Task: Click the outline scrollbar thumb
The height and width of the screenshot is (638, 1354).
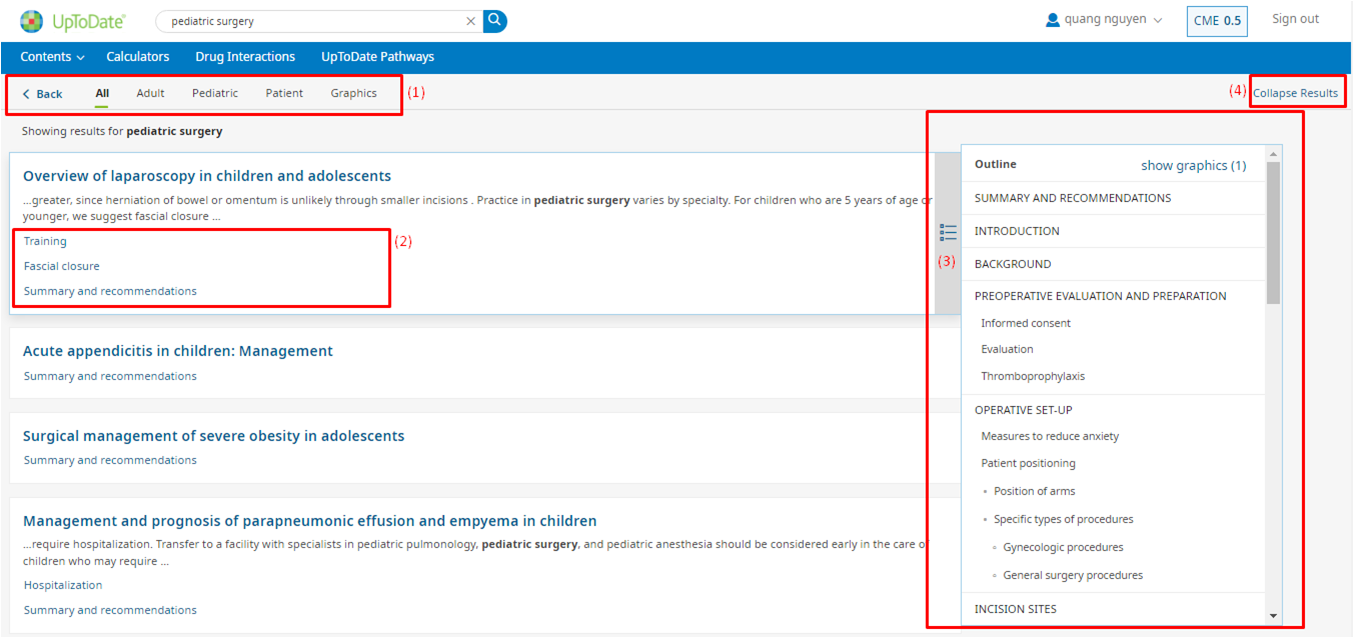Action: click(1273, 232)
